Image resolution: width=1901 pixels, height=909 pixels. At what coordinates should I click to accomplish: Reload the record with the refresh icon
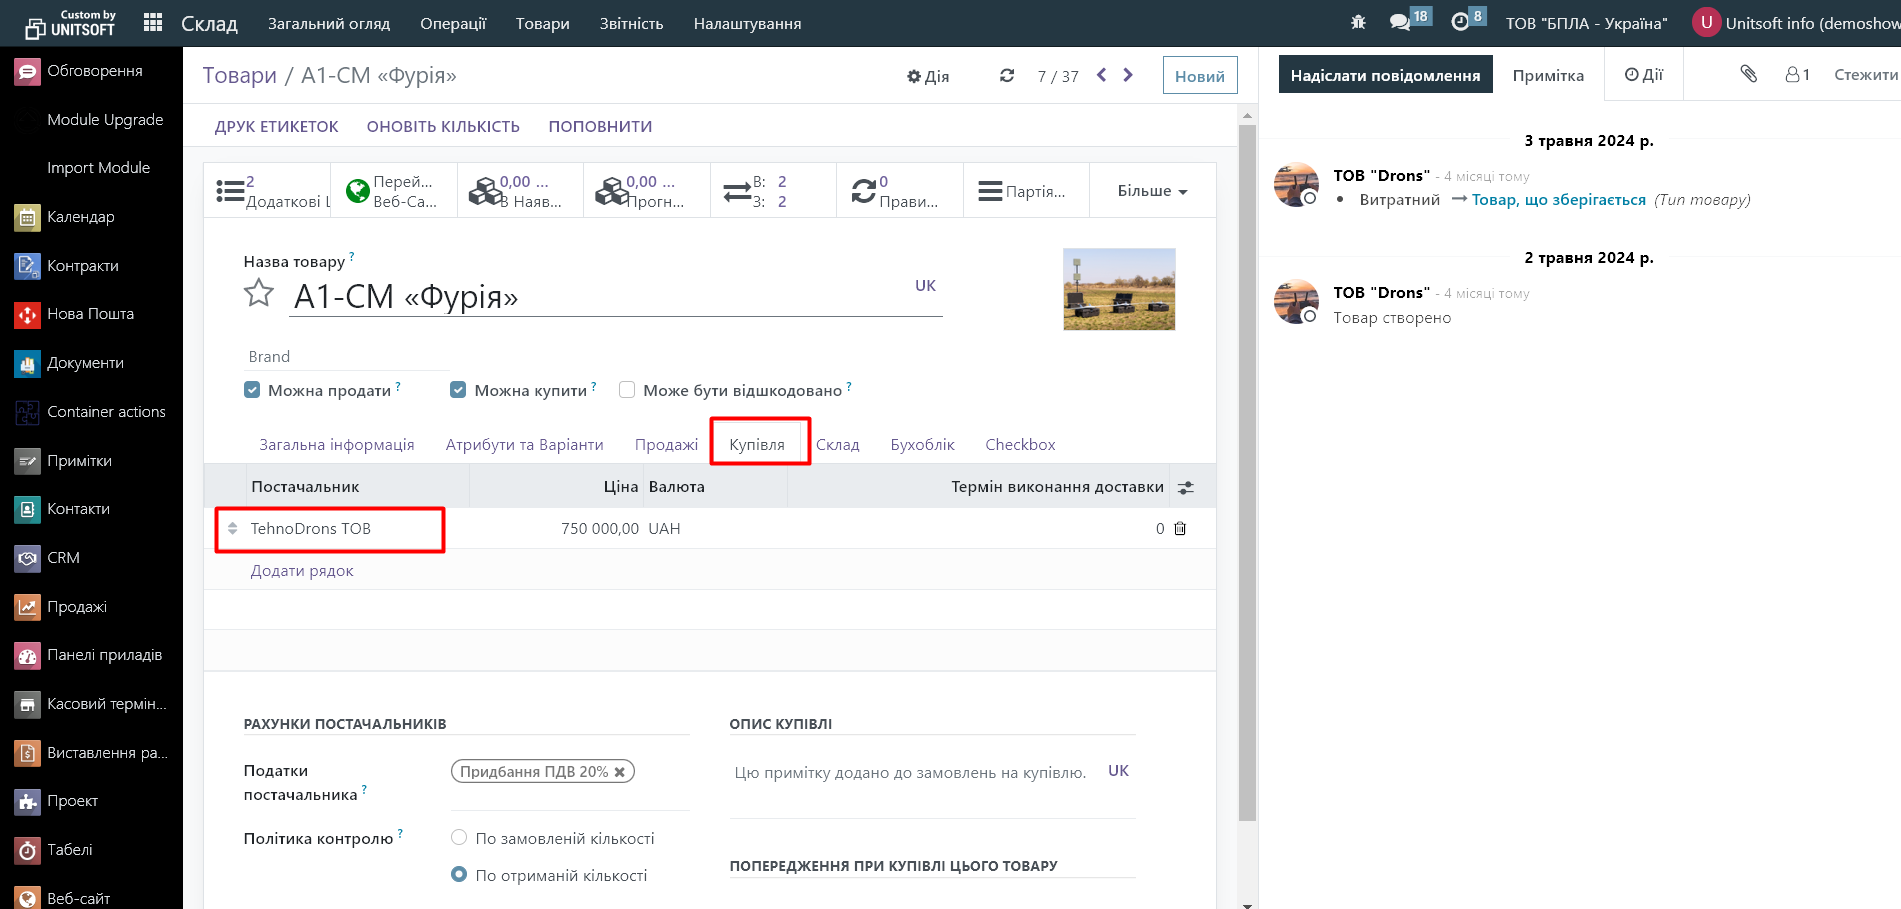[x=1007, y=76]
